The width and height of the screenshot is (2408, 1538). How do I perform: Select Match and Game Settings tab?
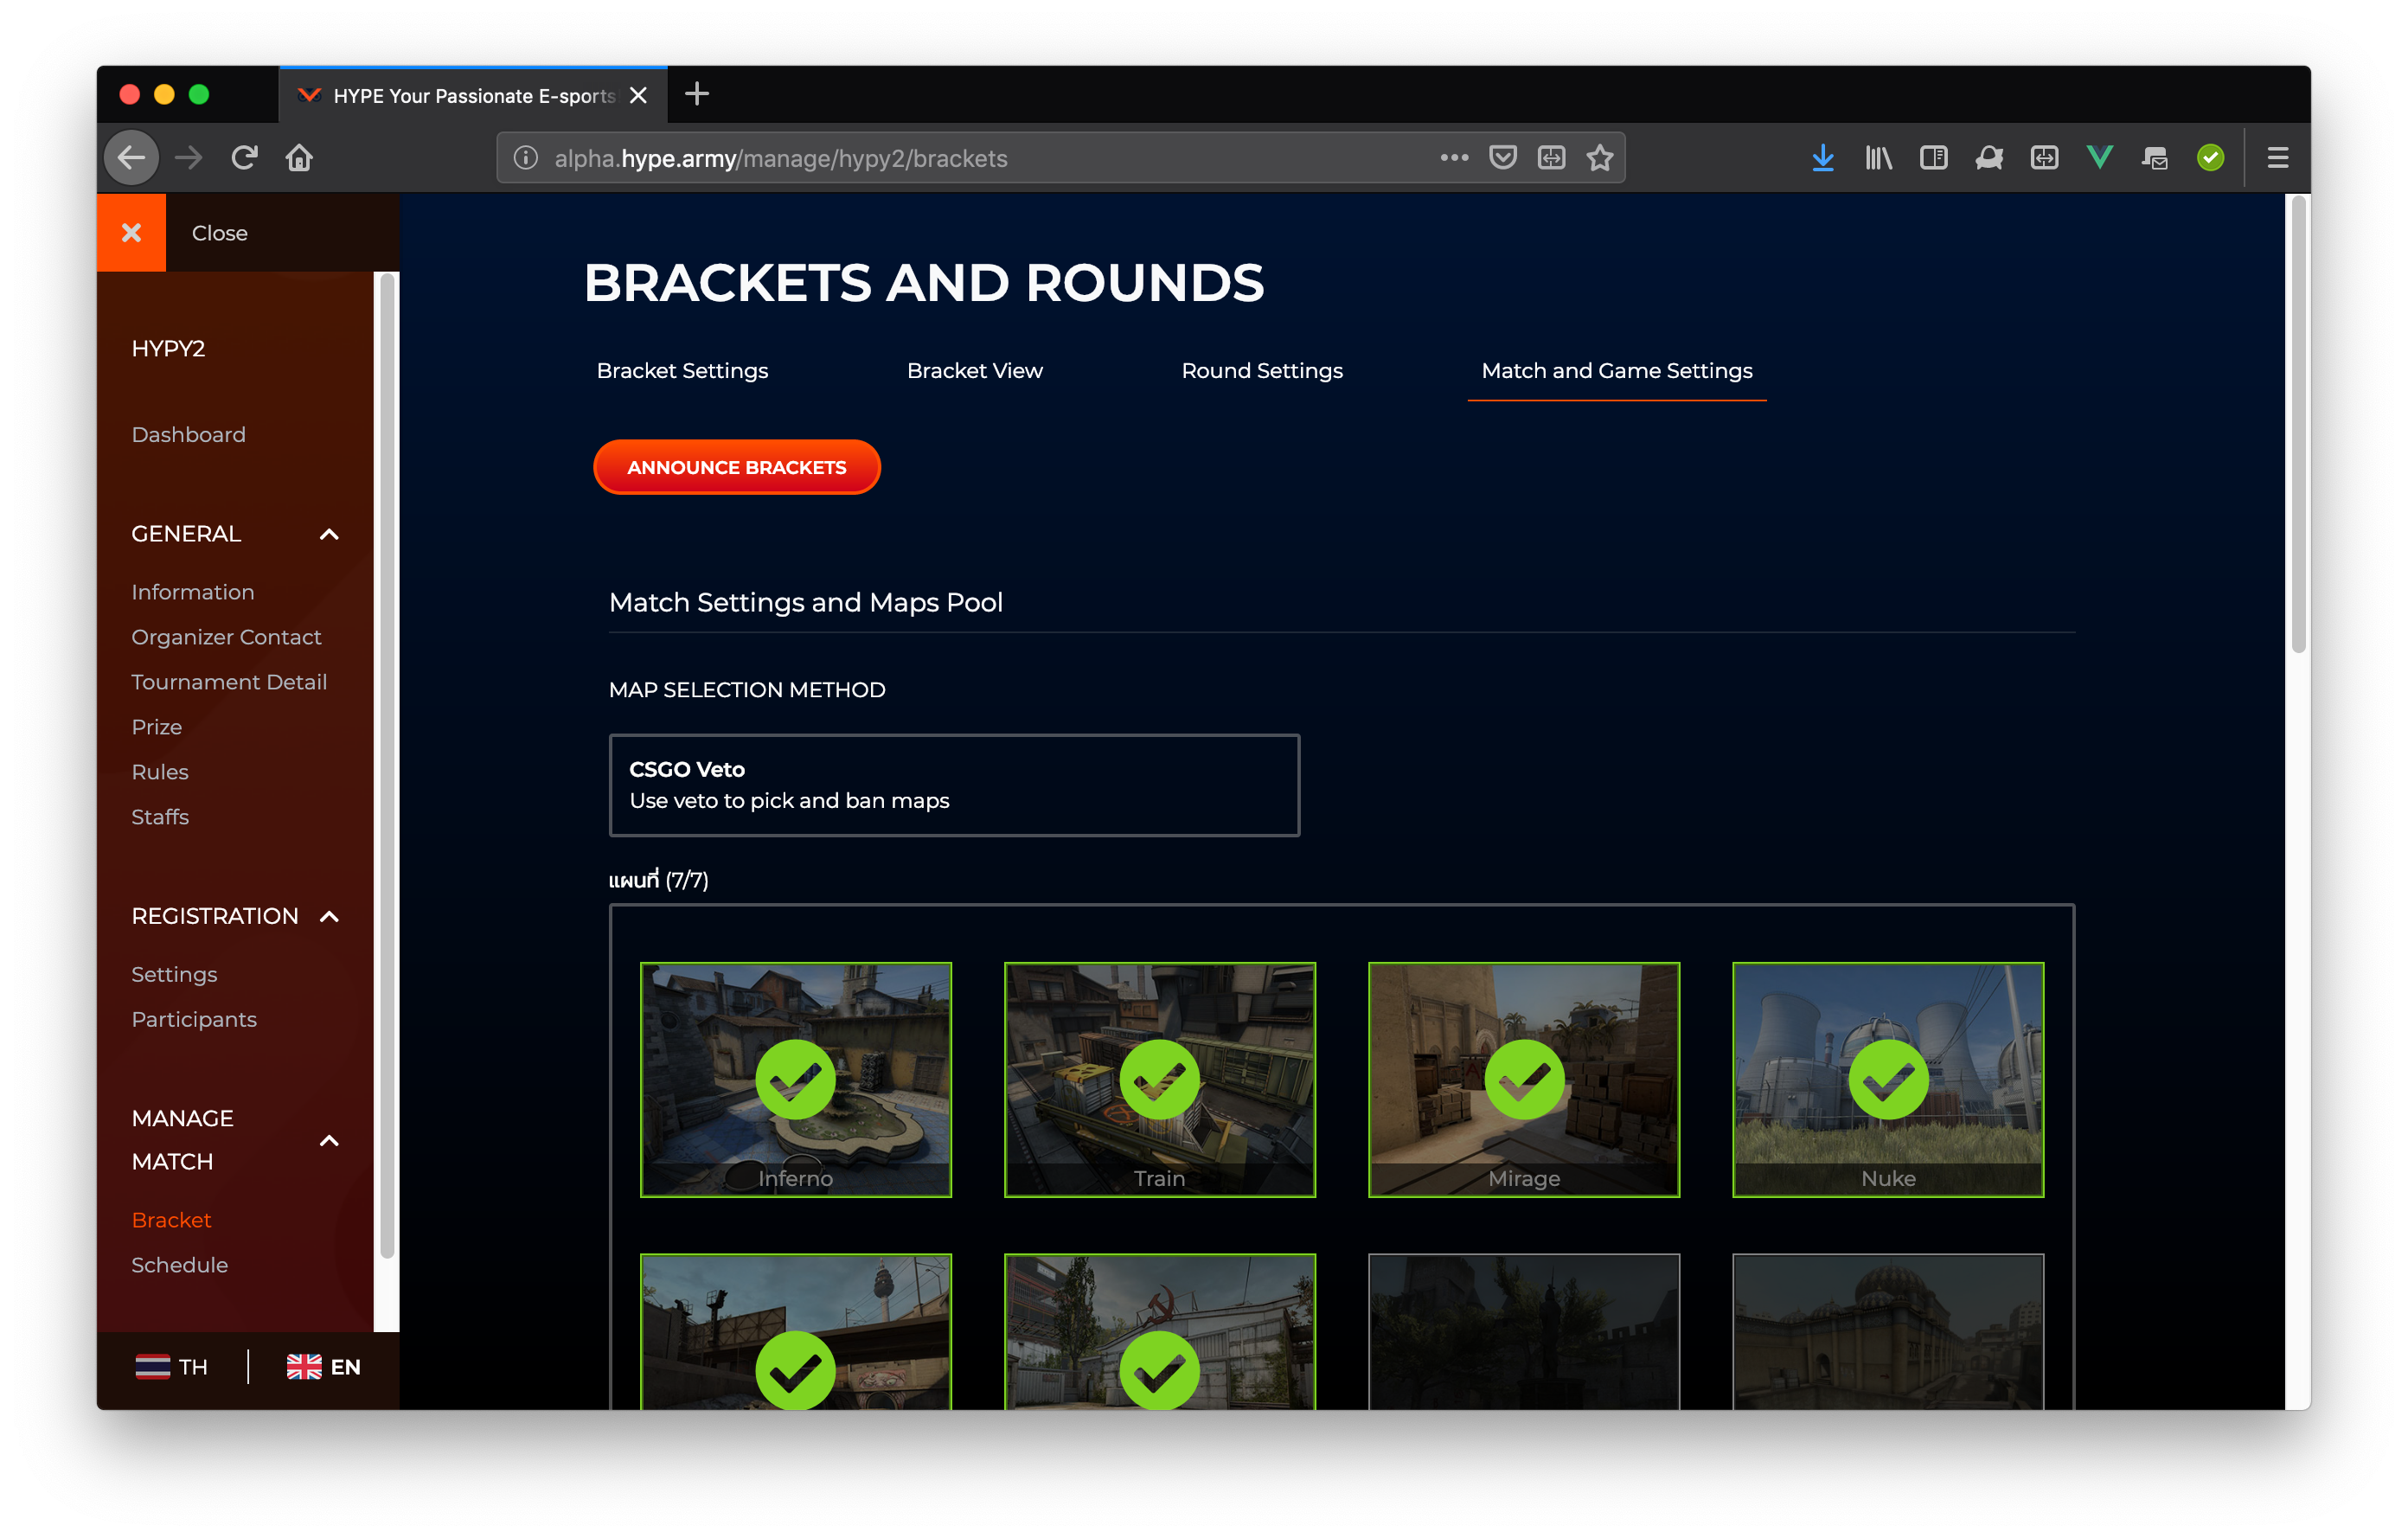click(1616, 371)
